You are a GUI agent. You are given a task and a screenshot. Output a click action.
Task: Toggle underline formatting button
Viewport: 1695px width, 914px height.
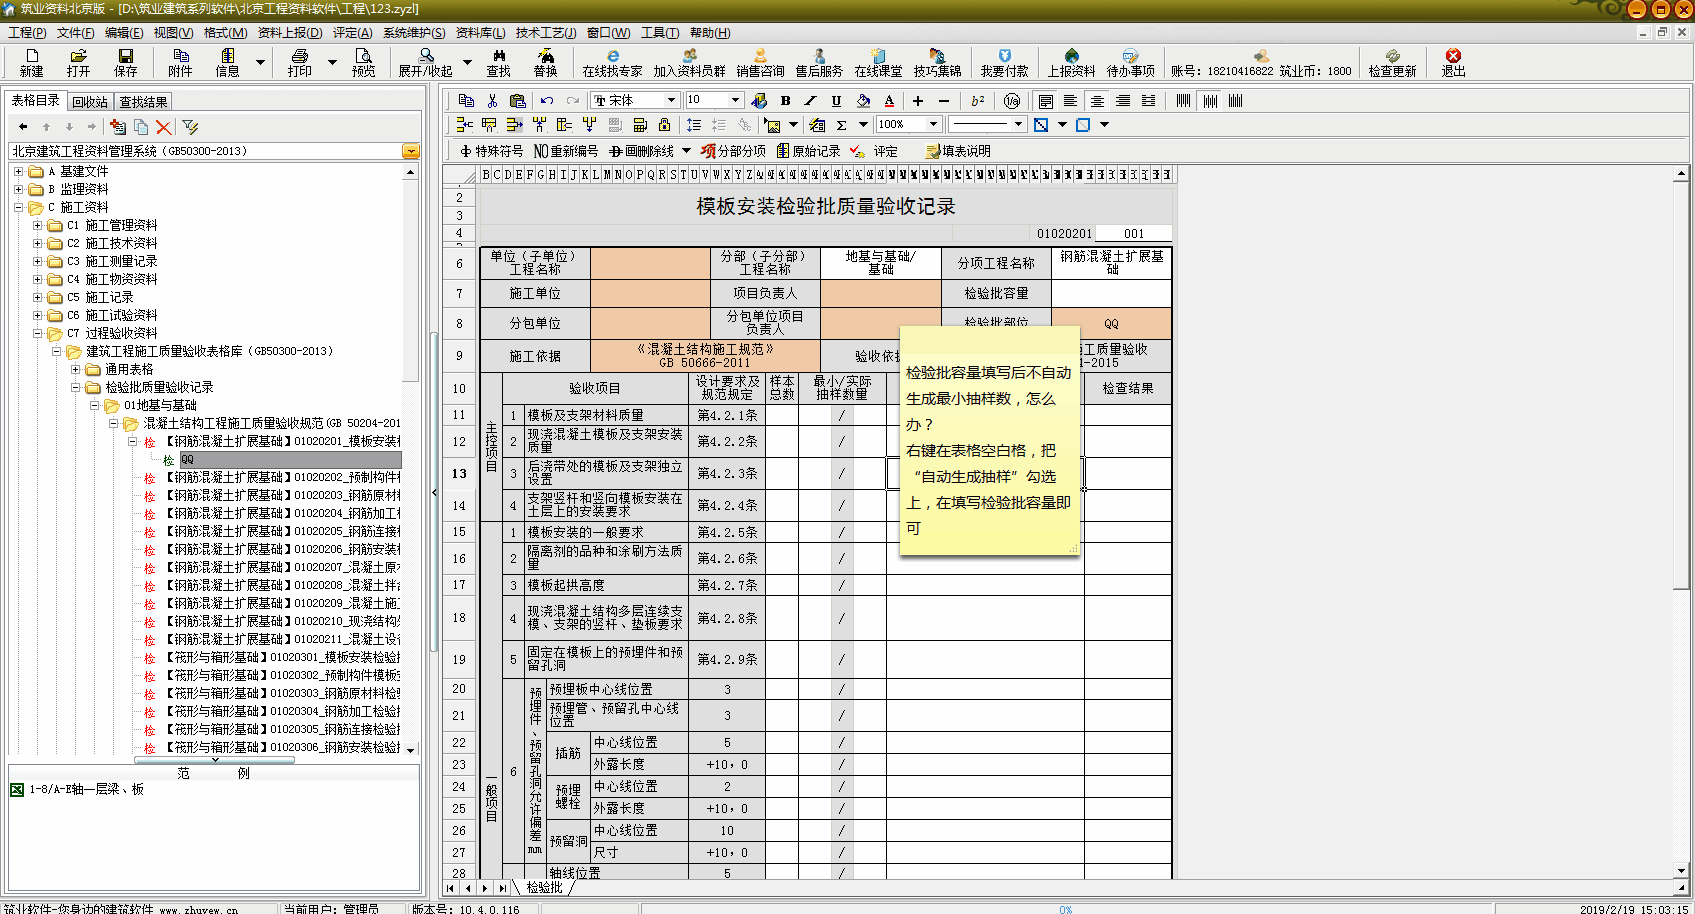click(x=836, y=101)
